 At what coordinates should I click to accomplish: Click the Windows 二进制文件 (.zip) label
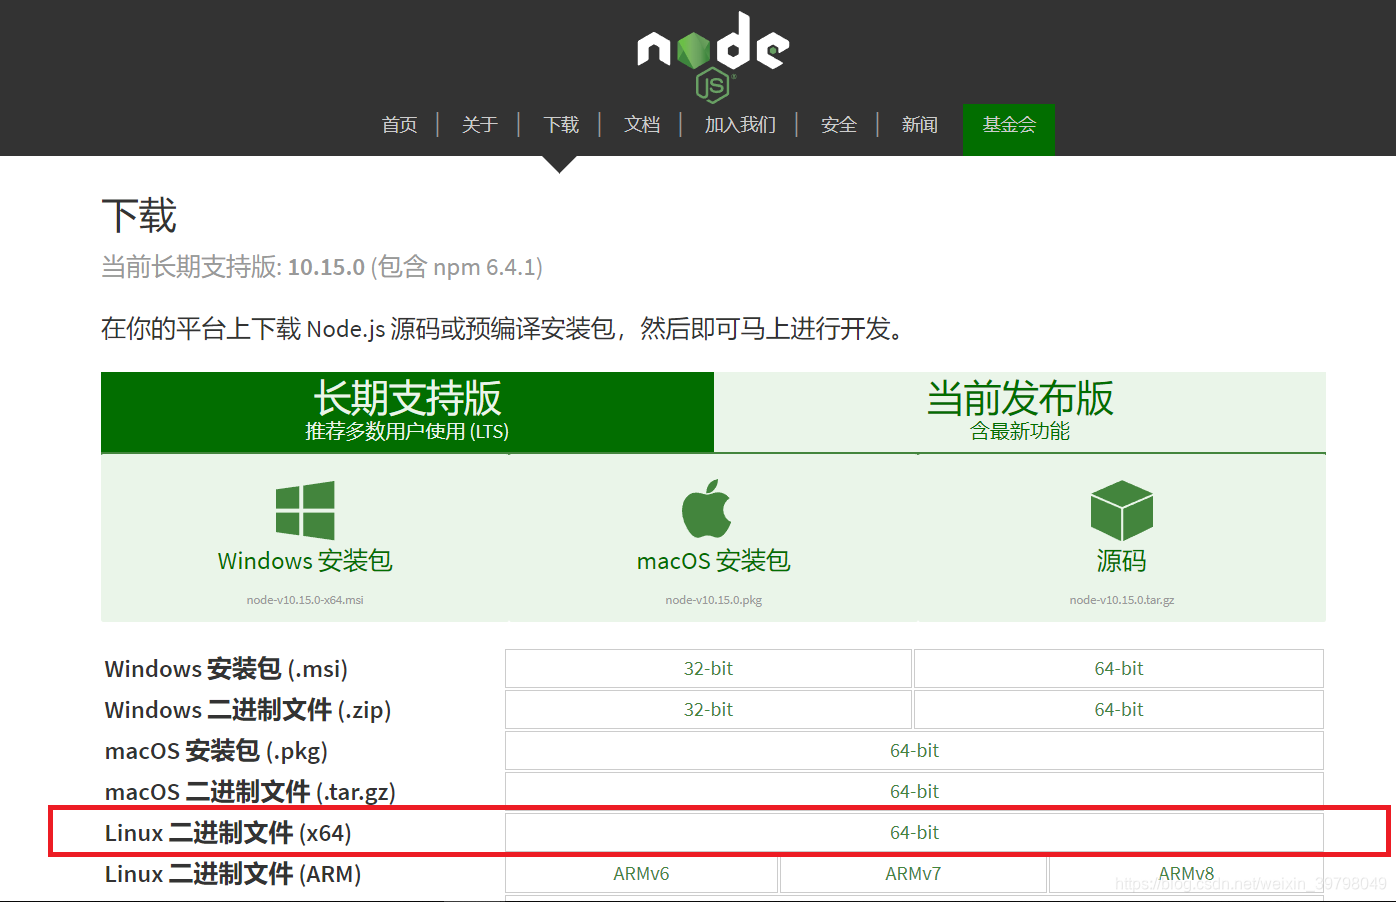pos(248,710)
